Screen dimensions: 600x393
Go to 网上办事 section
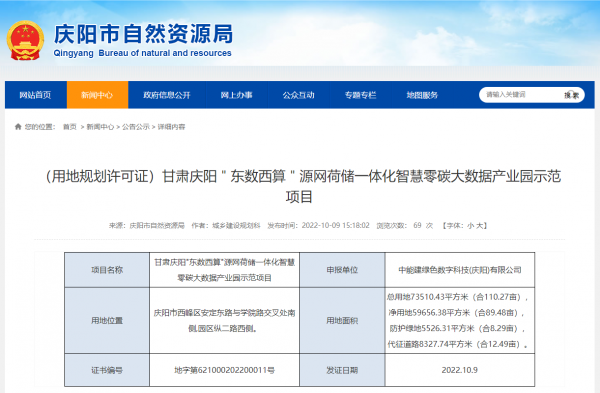click(x=236, y=95)
